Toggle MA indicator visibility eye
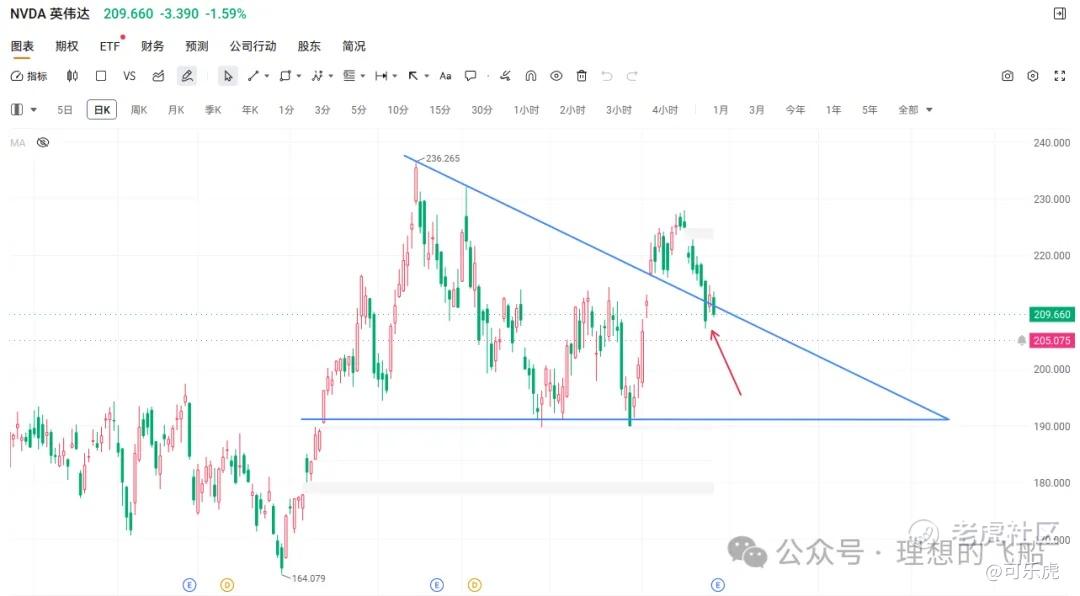1080x596 pixels. [x=43, y=143]
